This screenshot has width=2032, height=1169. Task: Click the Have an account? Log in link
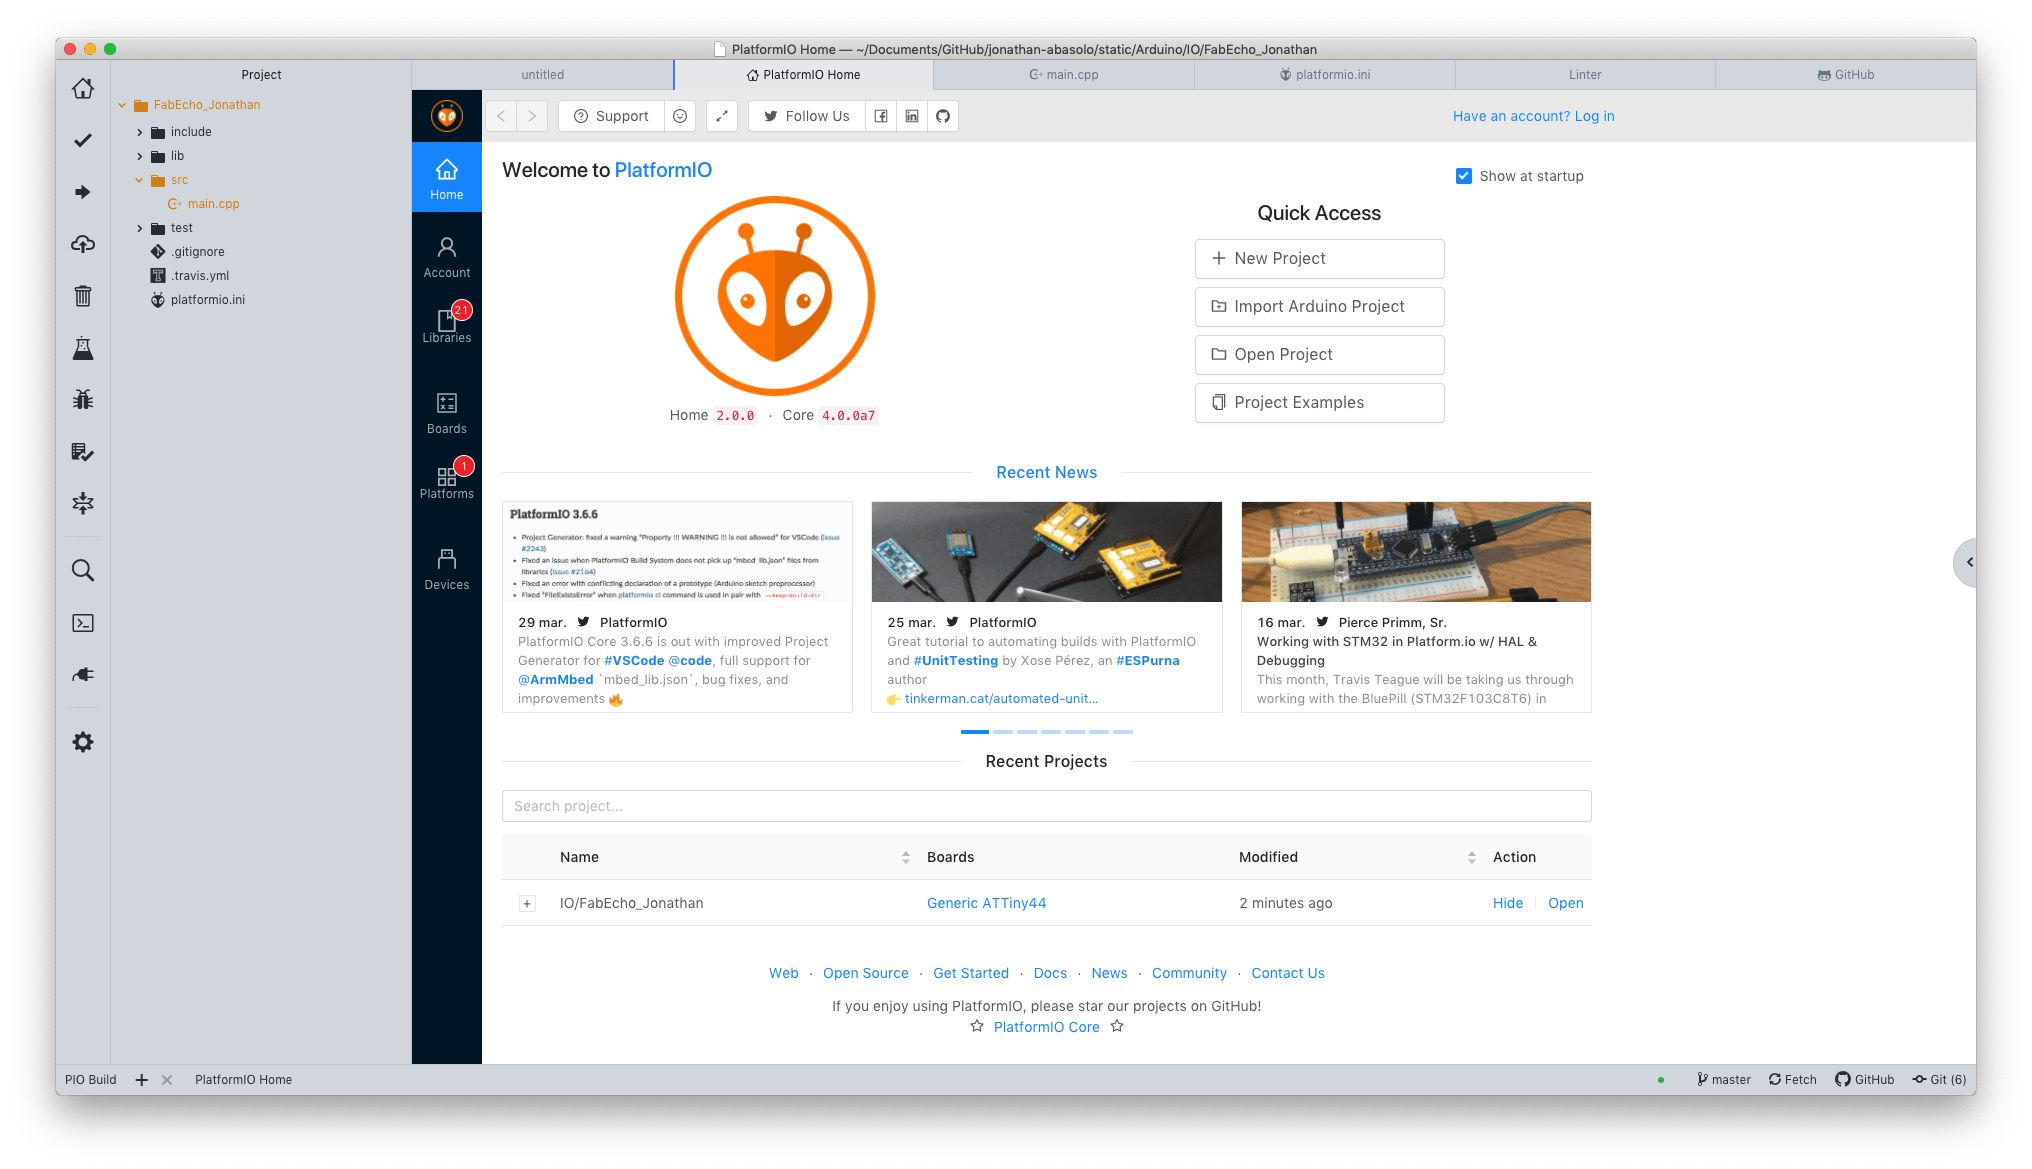click(x=1533, y=116)
